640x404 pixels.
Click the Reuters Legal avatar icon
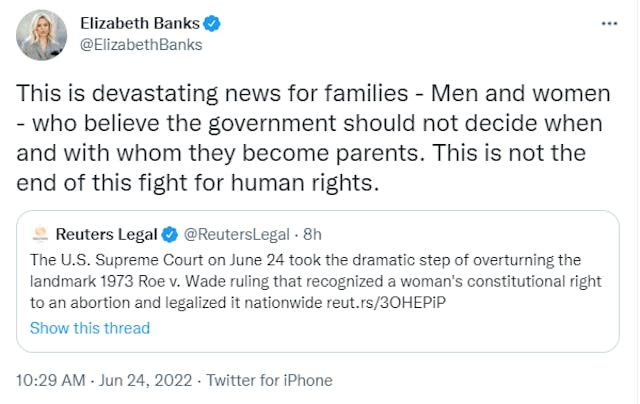(x=40, y=235)
